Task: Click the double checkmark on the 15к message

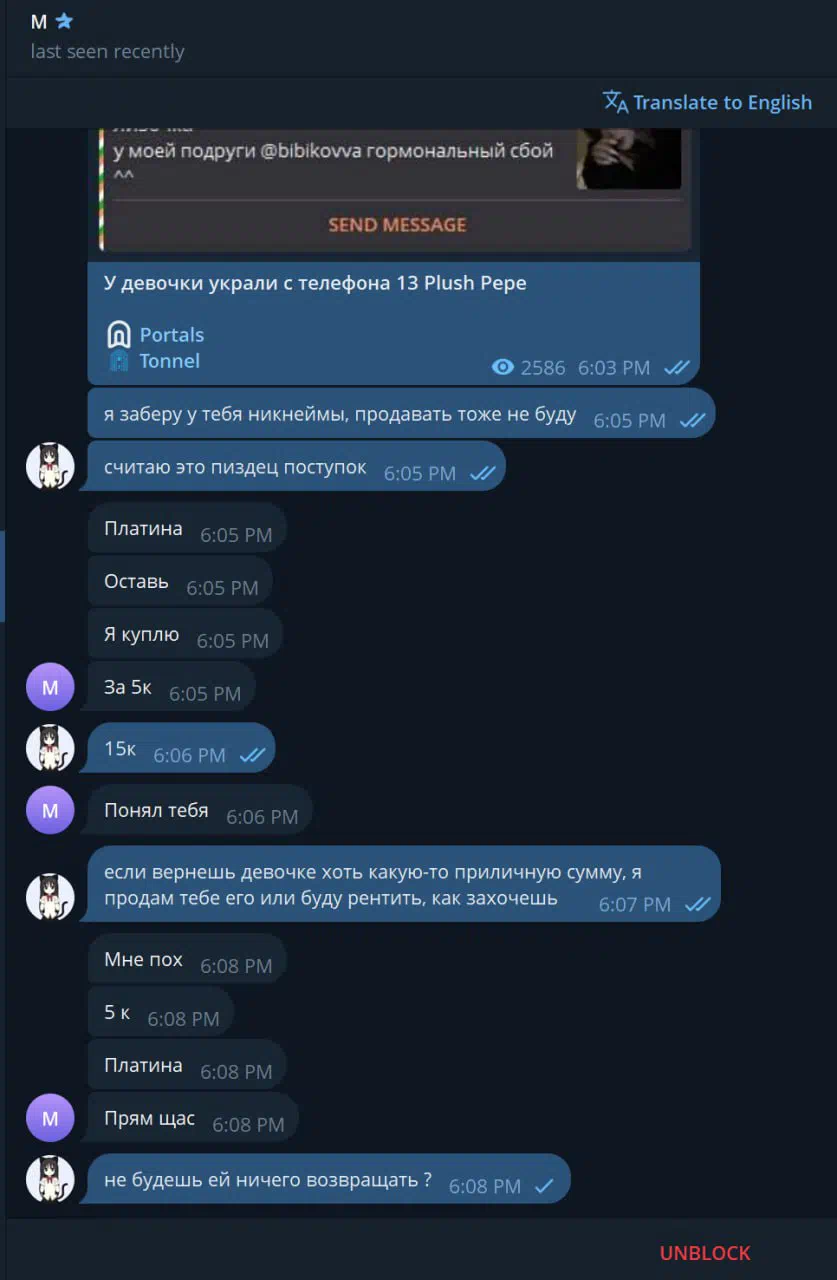Action: [252, 755]
